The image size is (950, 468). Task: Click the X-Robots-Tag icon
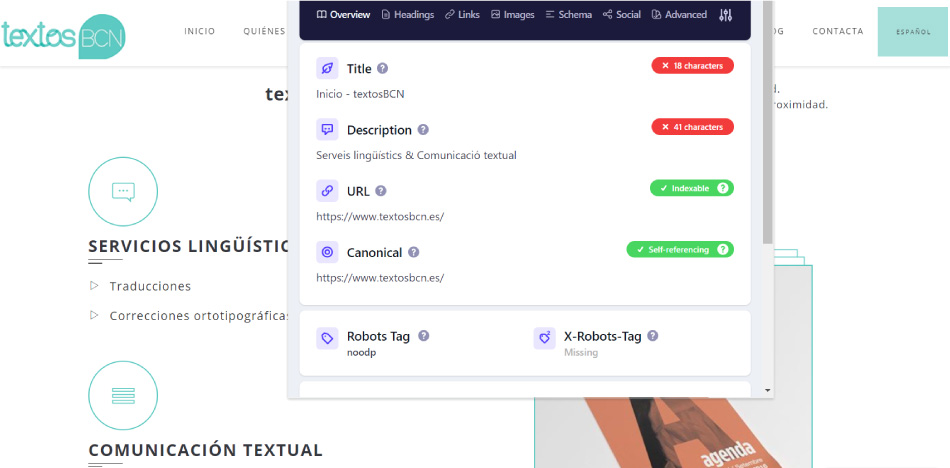pyautogui.click(x=544, y=338)
